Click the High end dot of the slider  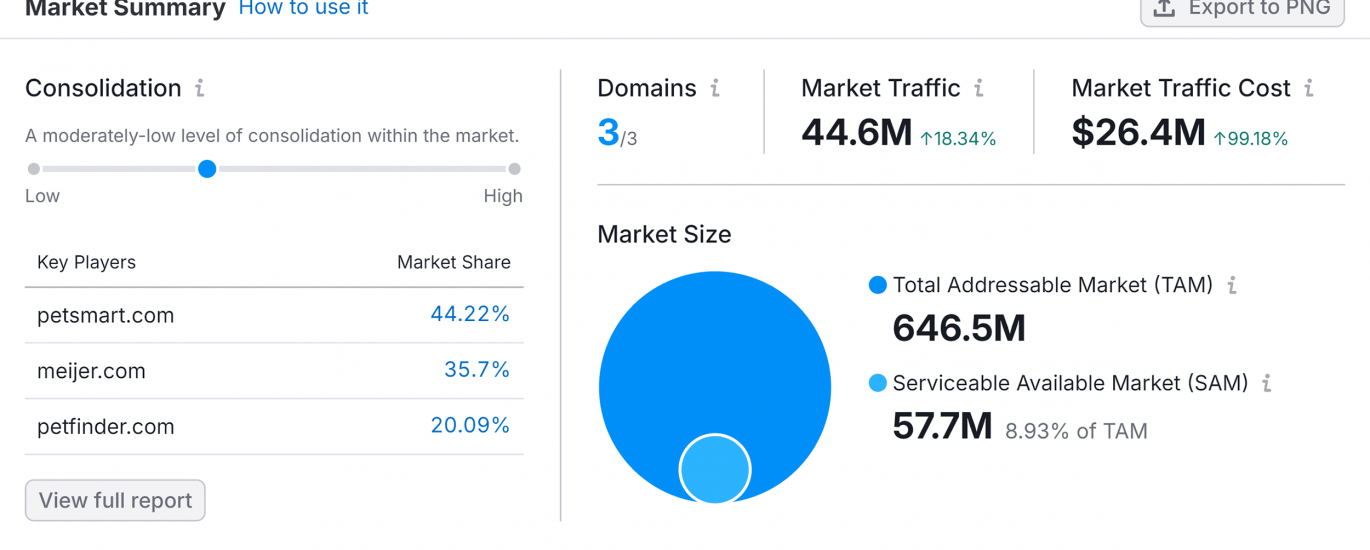[x=514, y=169]
